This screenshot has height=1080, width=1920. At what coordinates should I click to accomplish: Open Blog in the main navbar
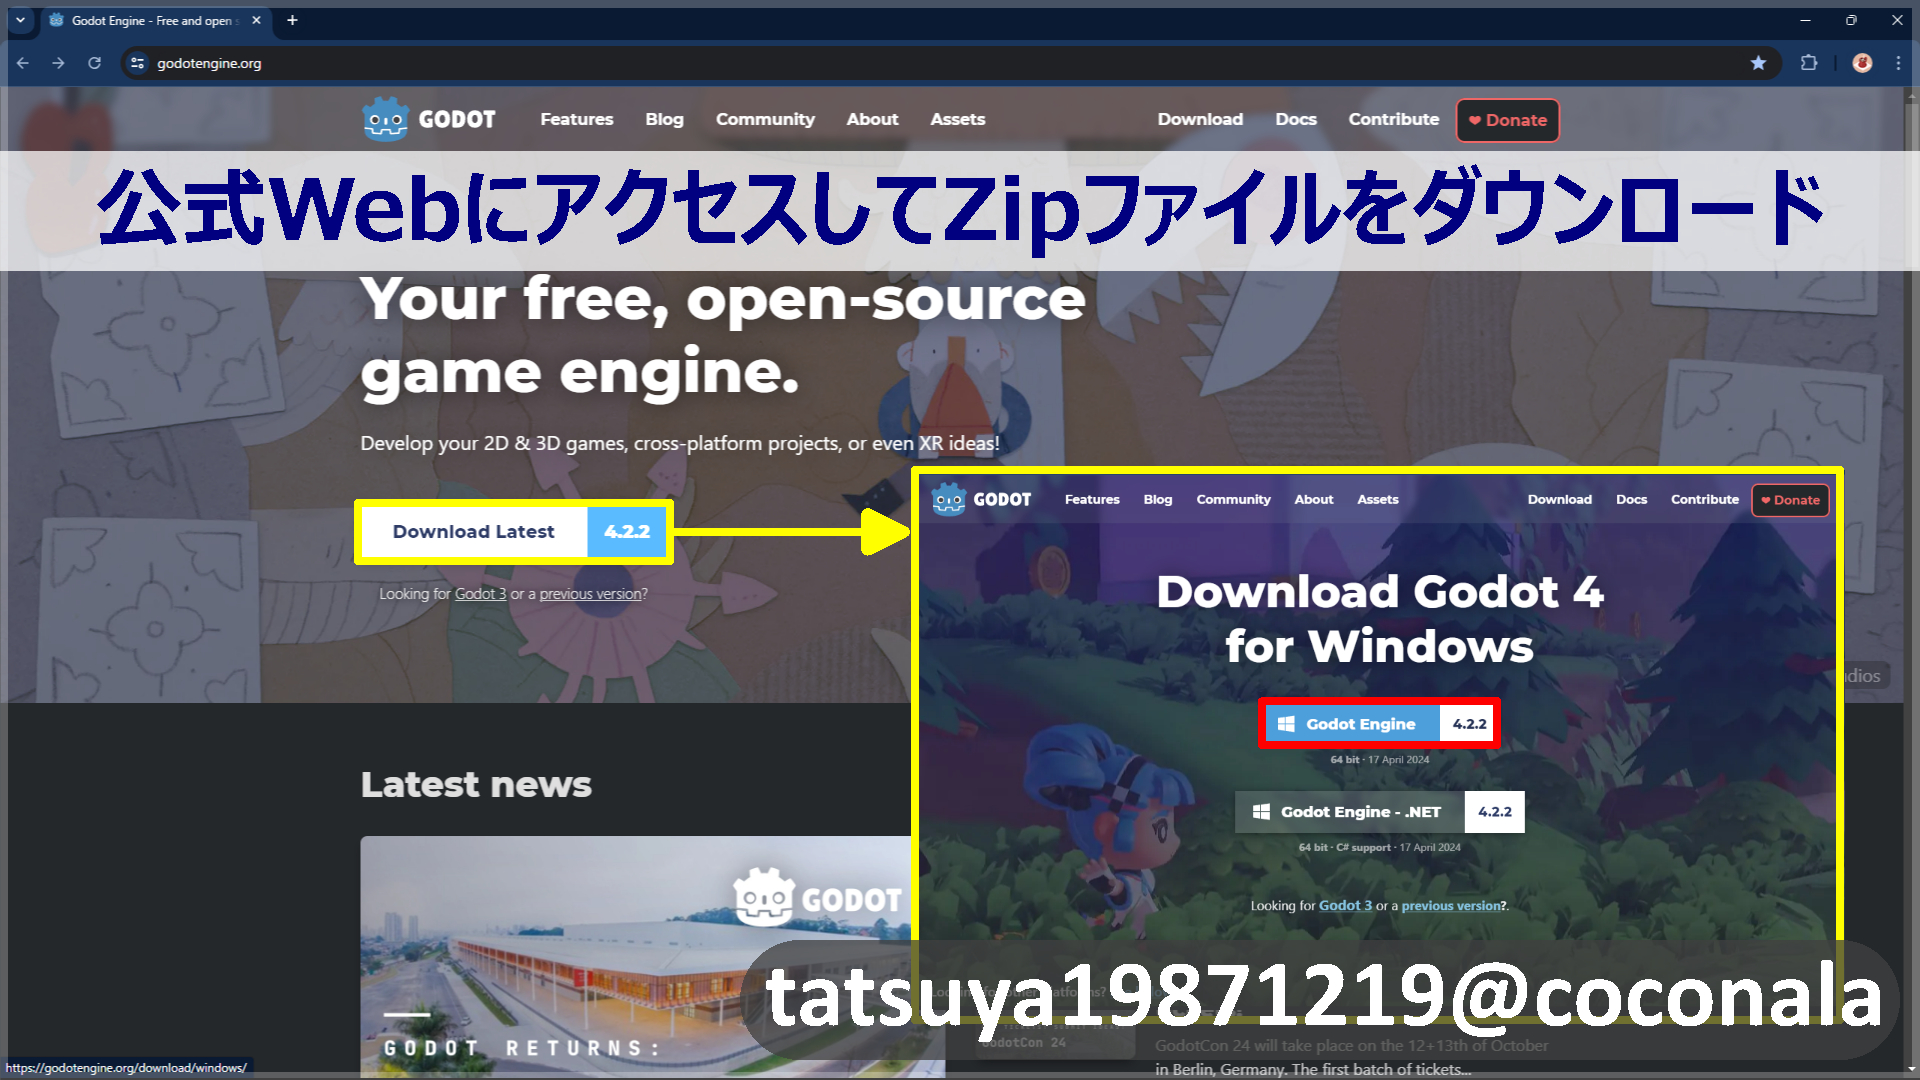pos(664,119)
